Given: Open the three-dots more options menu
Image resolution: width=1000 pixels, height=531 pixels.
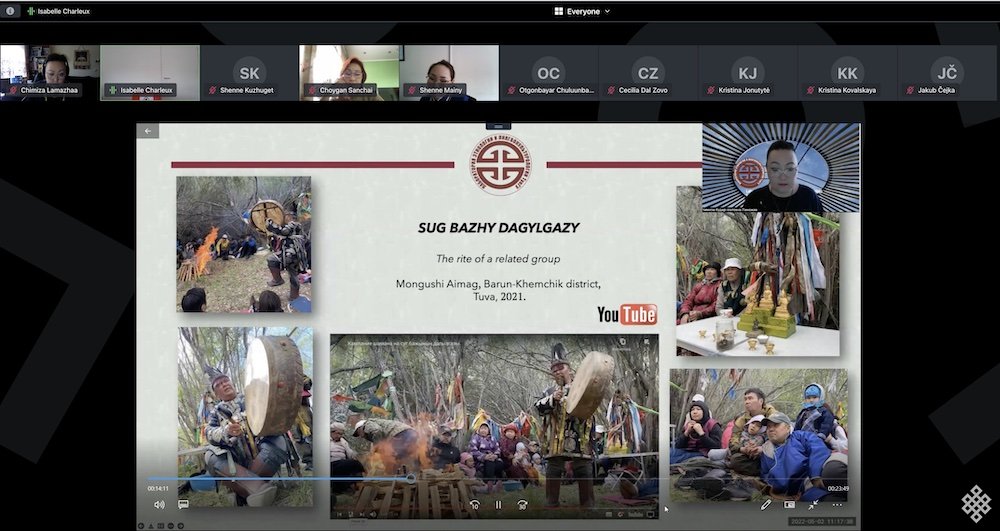Looking at the screenshot, I should click(x=838, y=505).
